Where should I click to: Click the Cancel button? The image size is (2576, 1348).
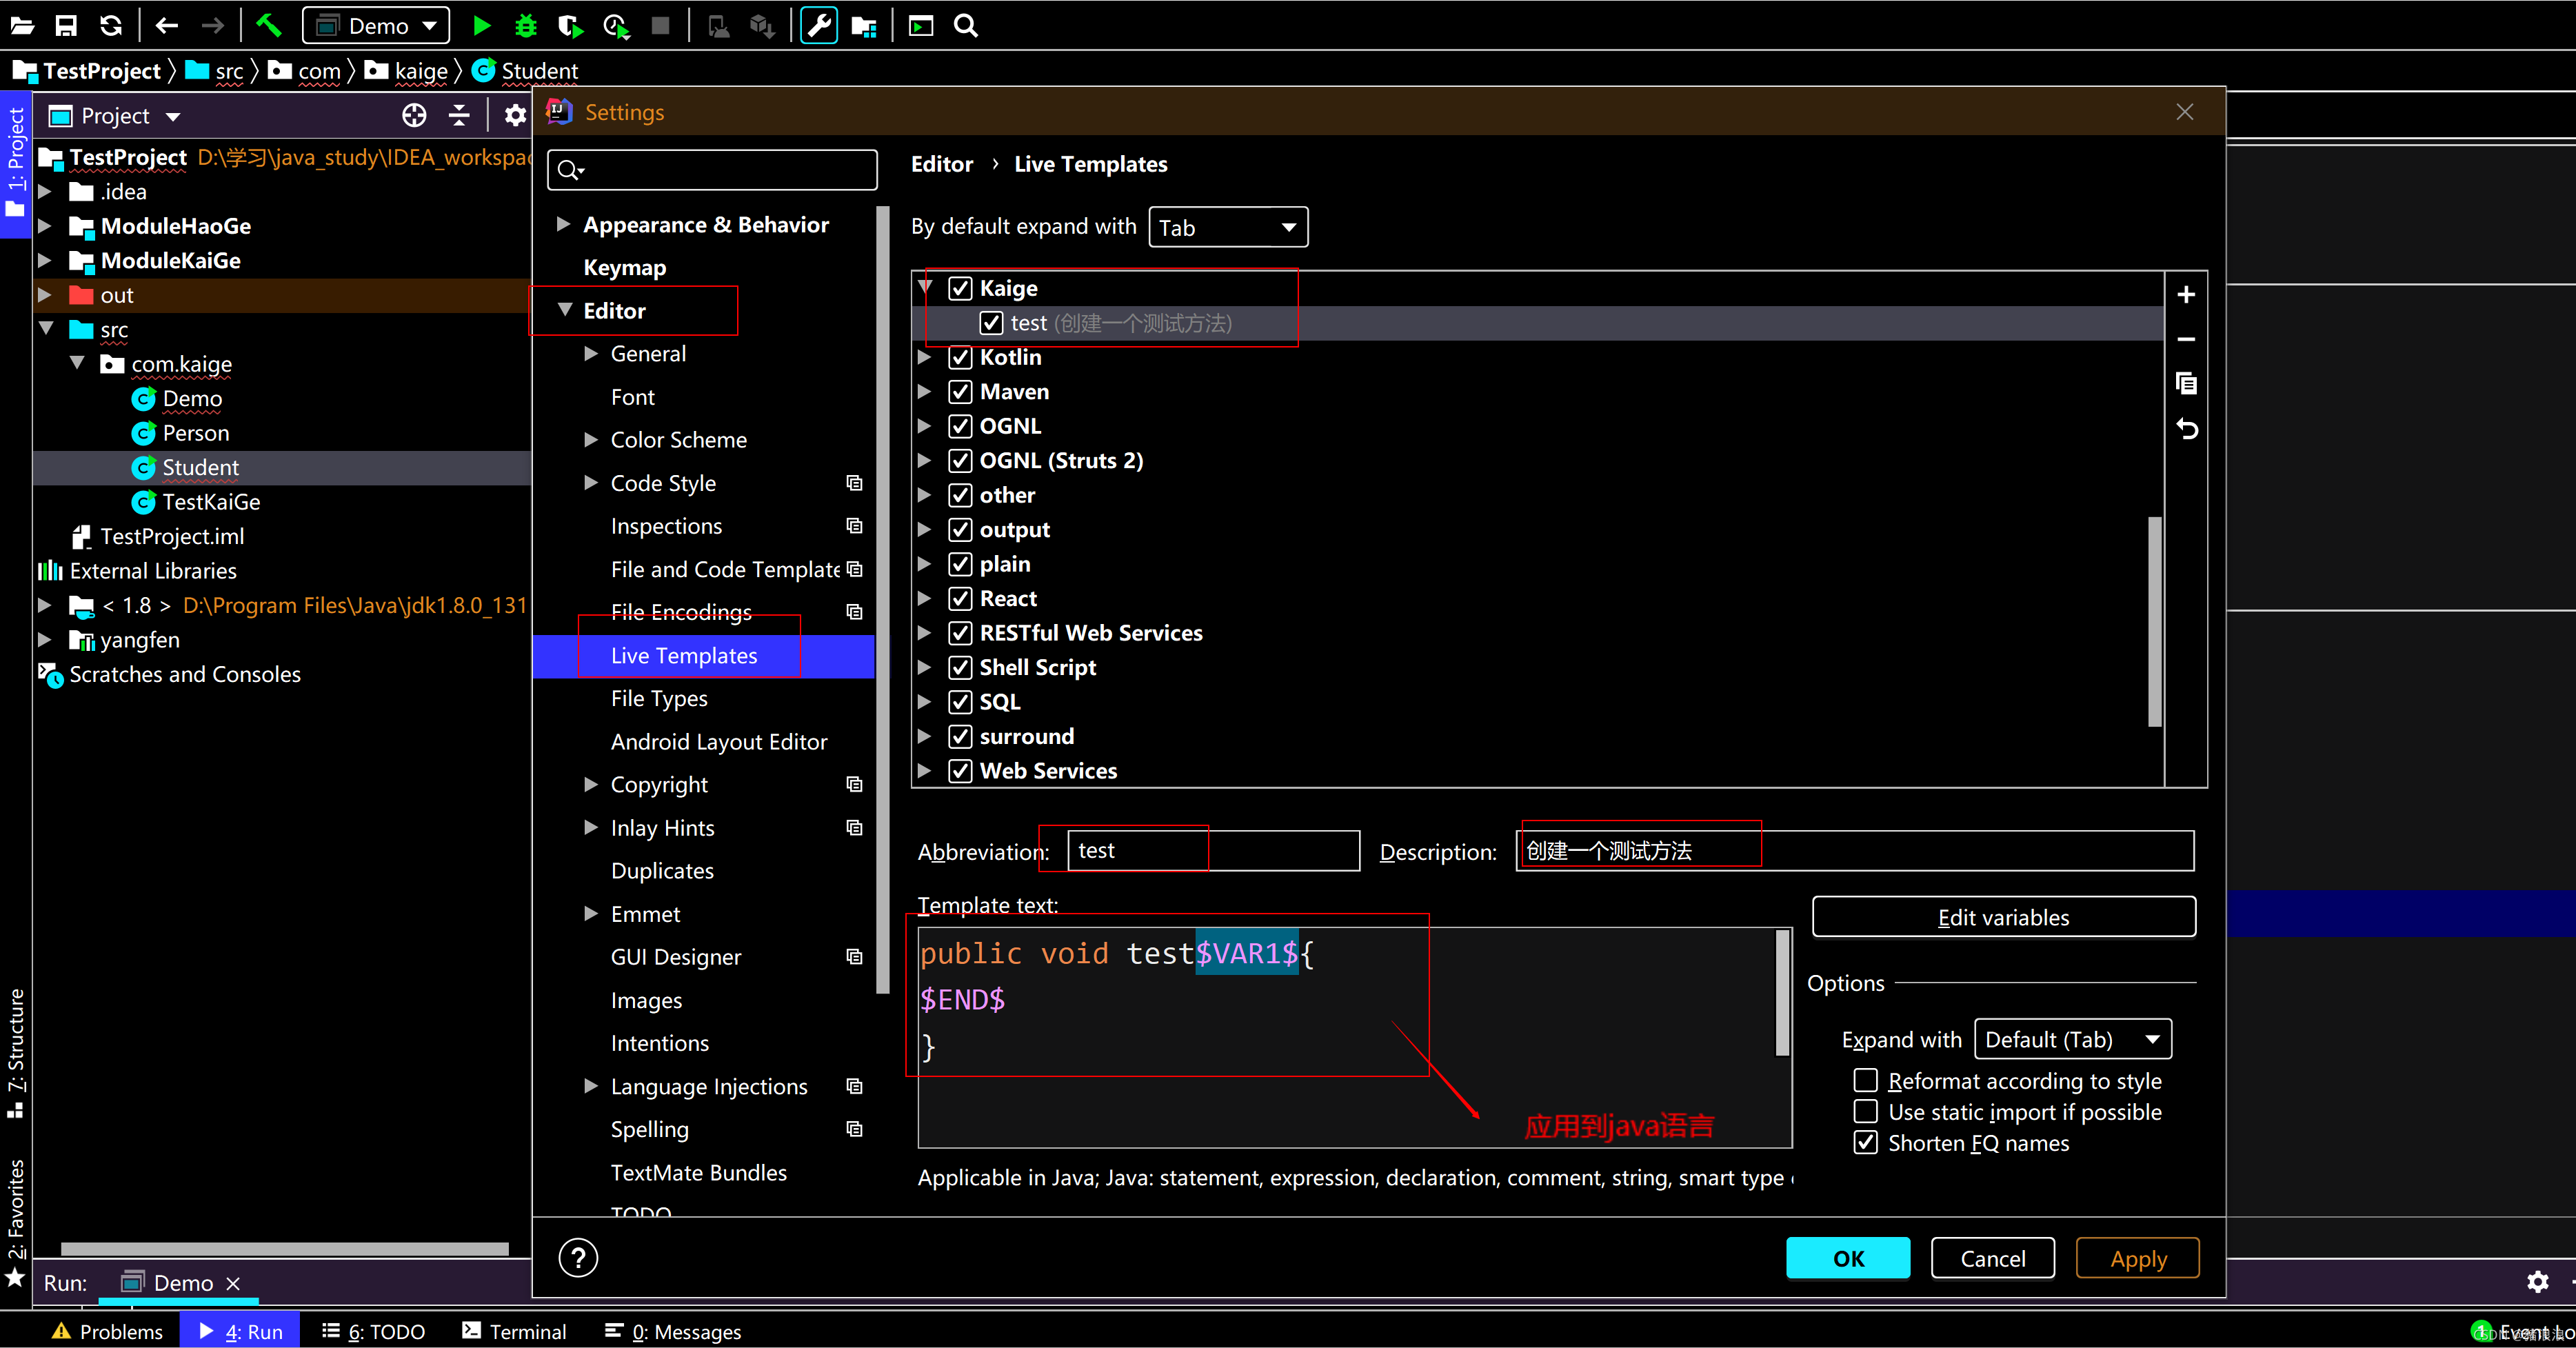1992,1258
